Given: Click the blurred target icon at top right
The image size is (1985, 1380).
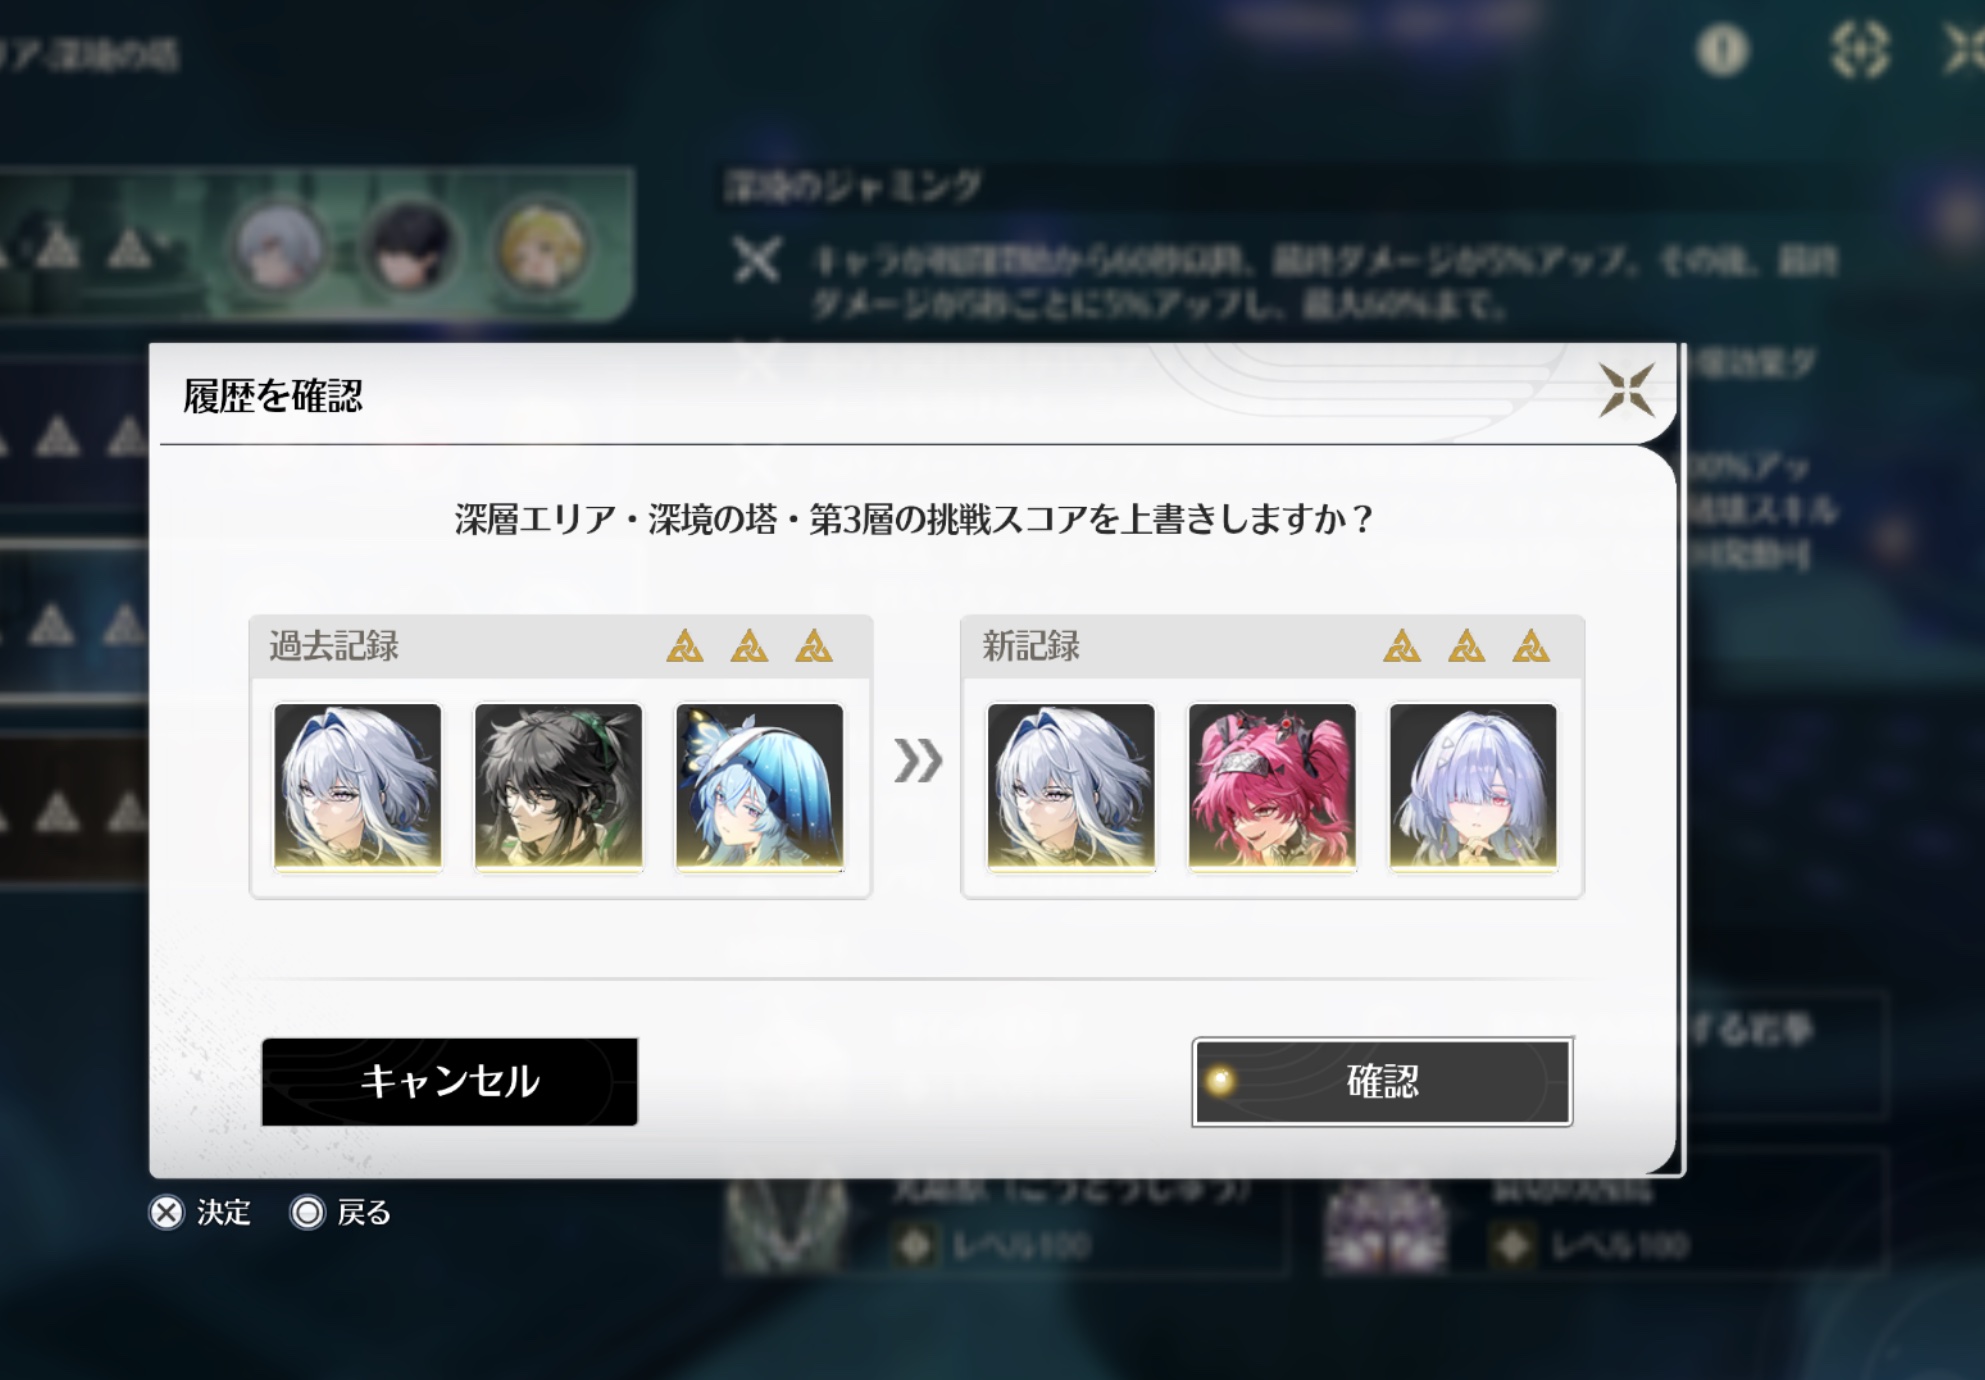Looking at the screenshot, I should point(1859,50).
